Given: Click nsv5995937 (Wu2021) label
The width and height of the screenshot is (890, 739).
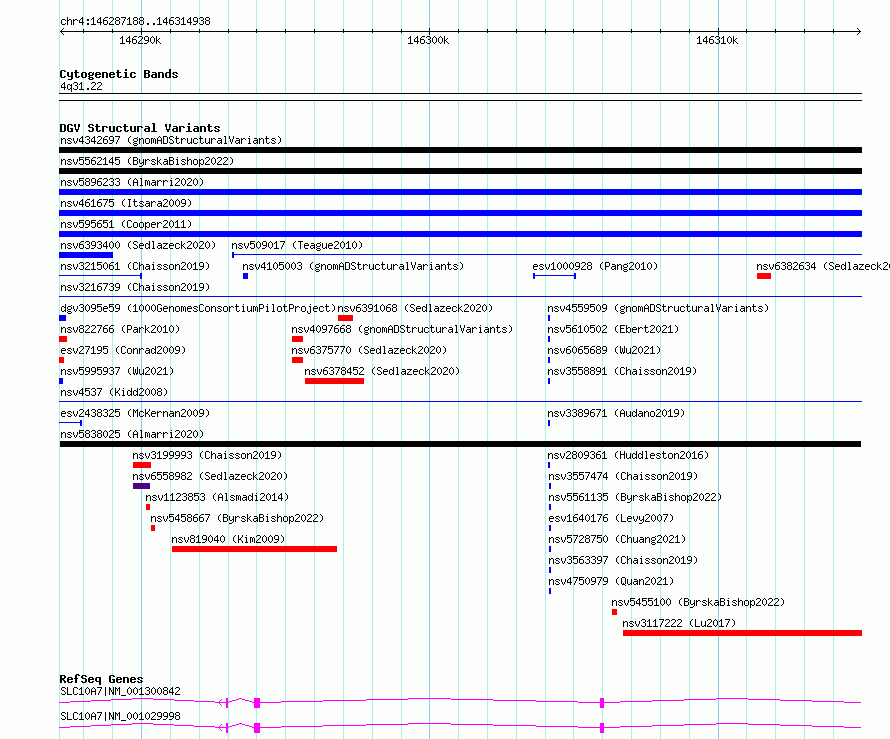Looking at the screenshot, I should (x=117, y=371).
